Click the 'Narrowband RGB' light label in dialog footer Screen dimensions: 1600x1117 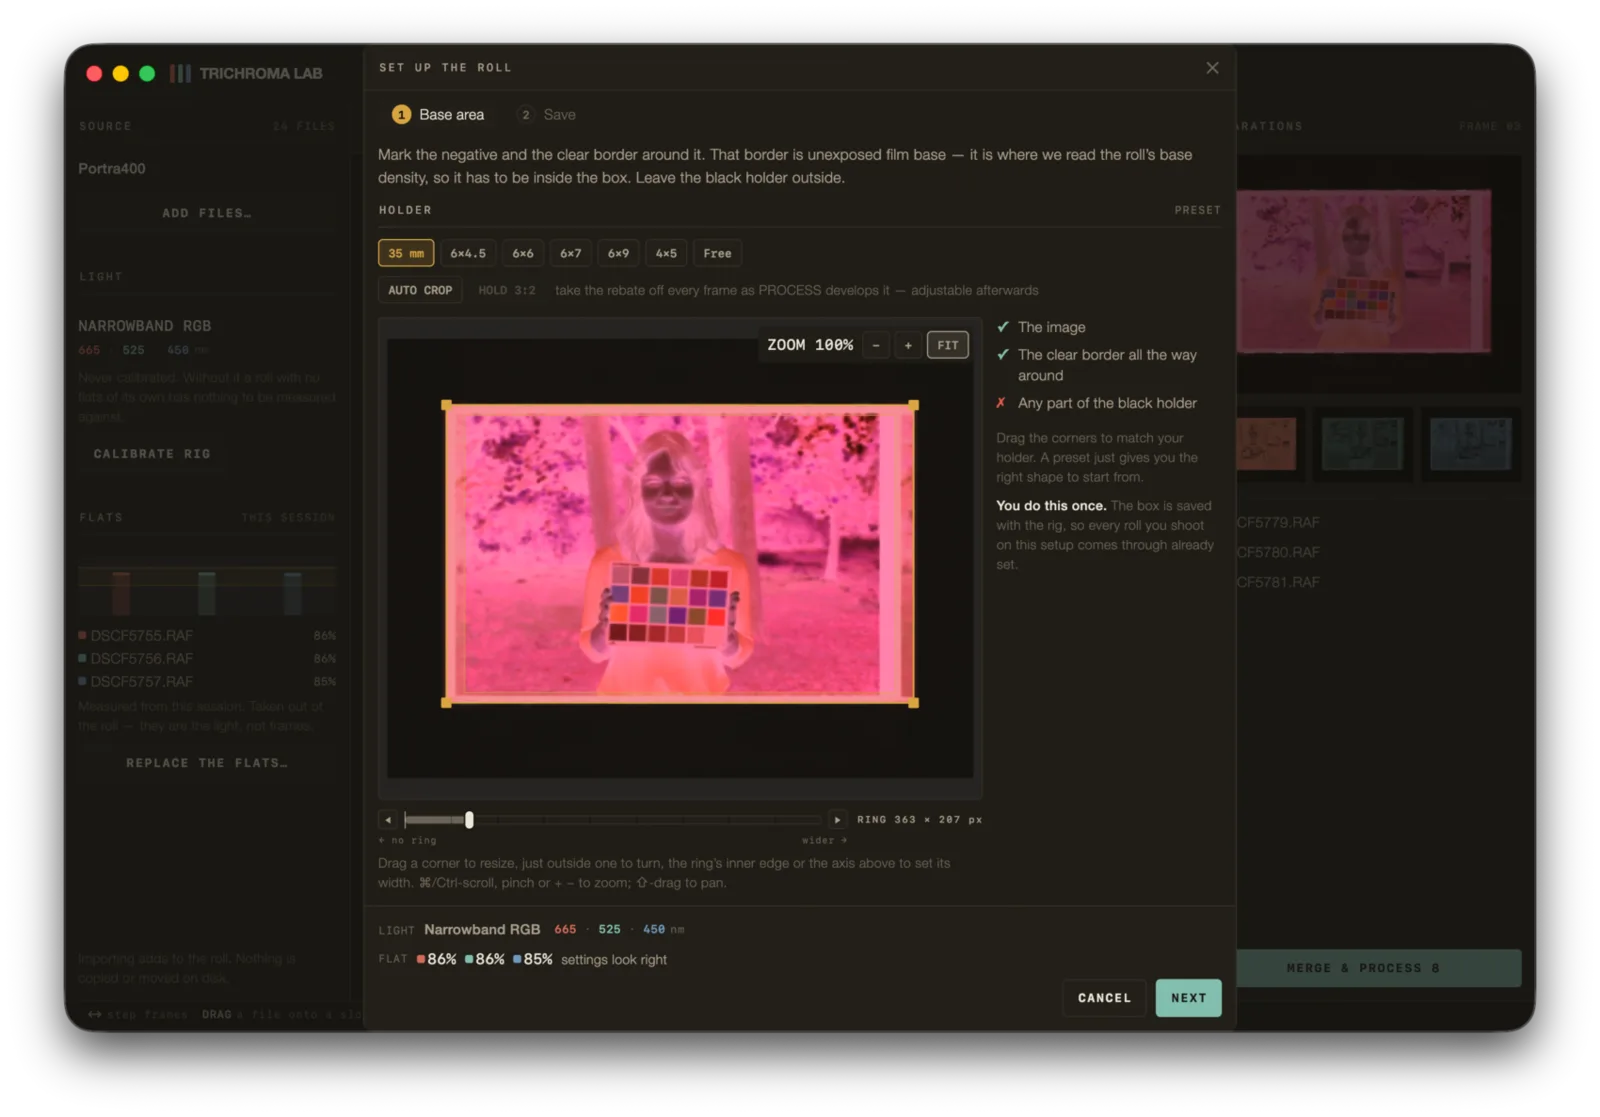coord(482,930)
